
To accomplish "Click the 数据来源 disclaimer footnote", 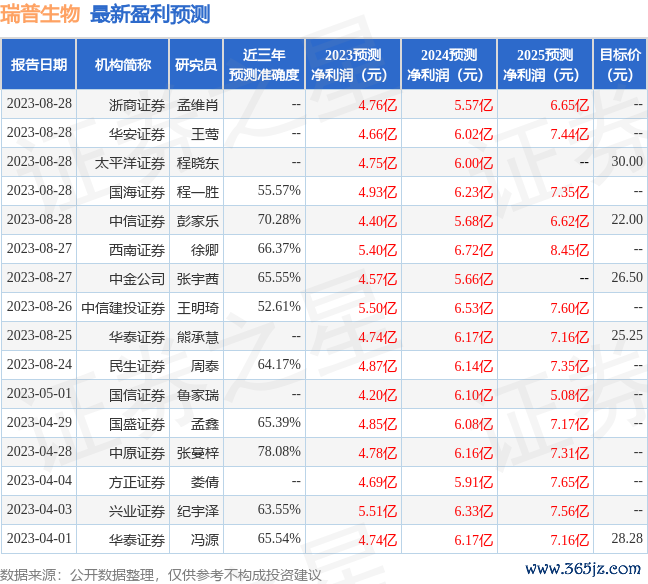I will [x=160, y=575].
